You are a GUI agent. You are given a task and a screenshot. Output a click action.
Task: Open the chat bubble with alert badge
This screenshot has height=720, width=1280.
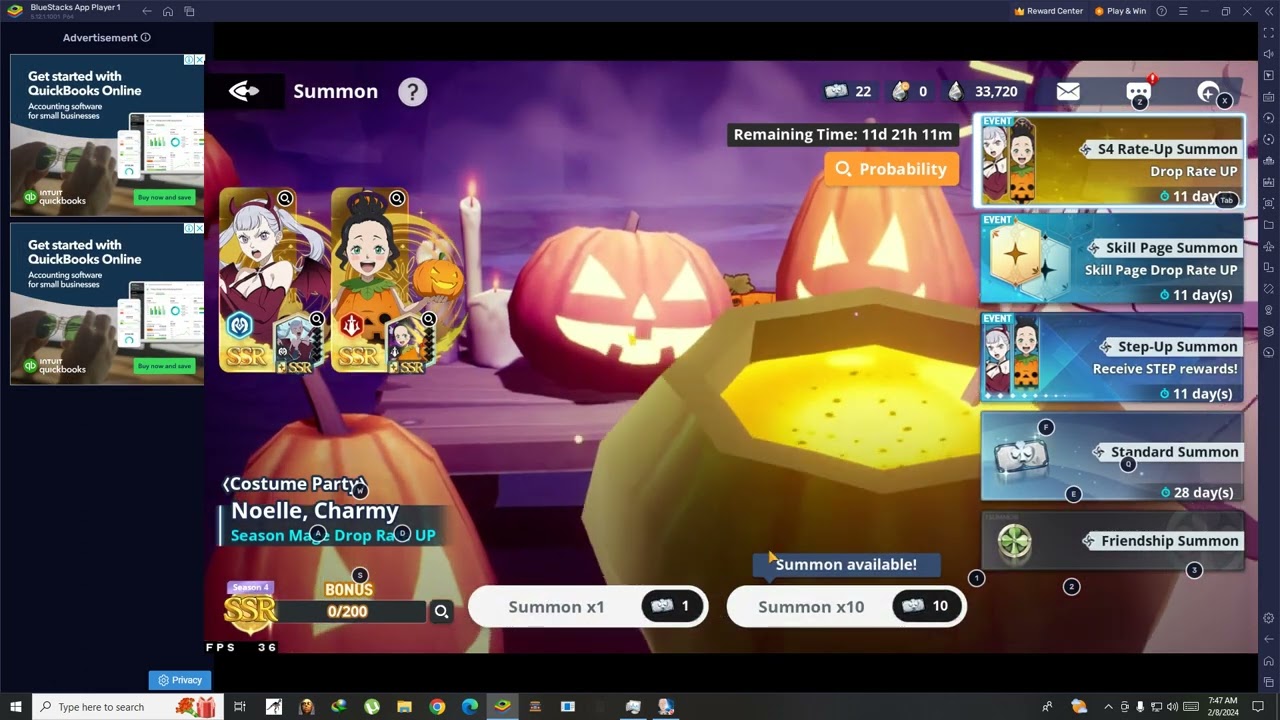coord(1139,92)
